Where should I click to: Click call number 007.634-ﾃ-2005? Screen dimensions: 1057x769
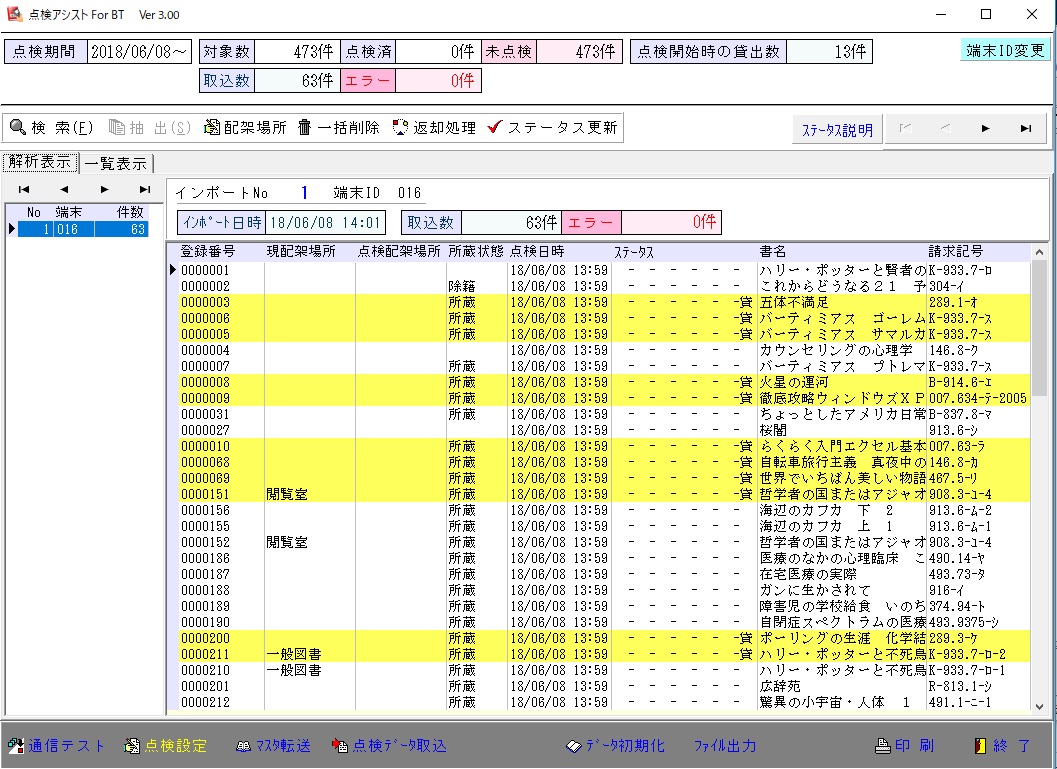point(978,398)
